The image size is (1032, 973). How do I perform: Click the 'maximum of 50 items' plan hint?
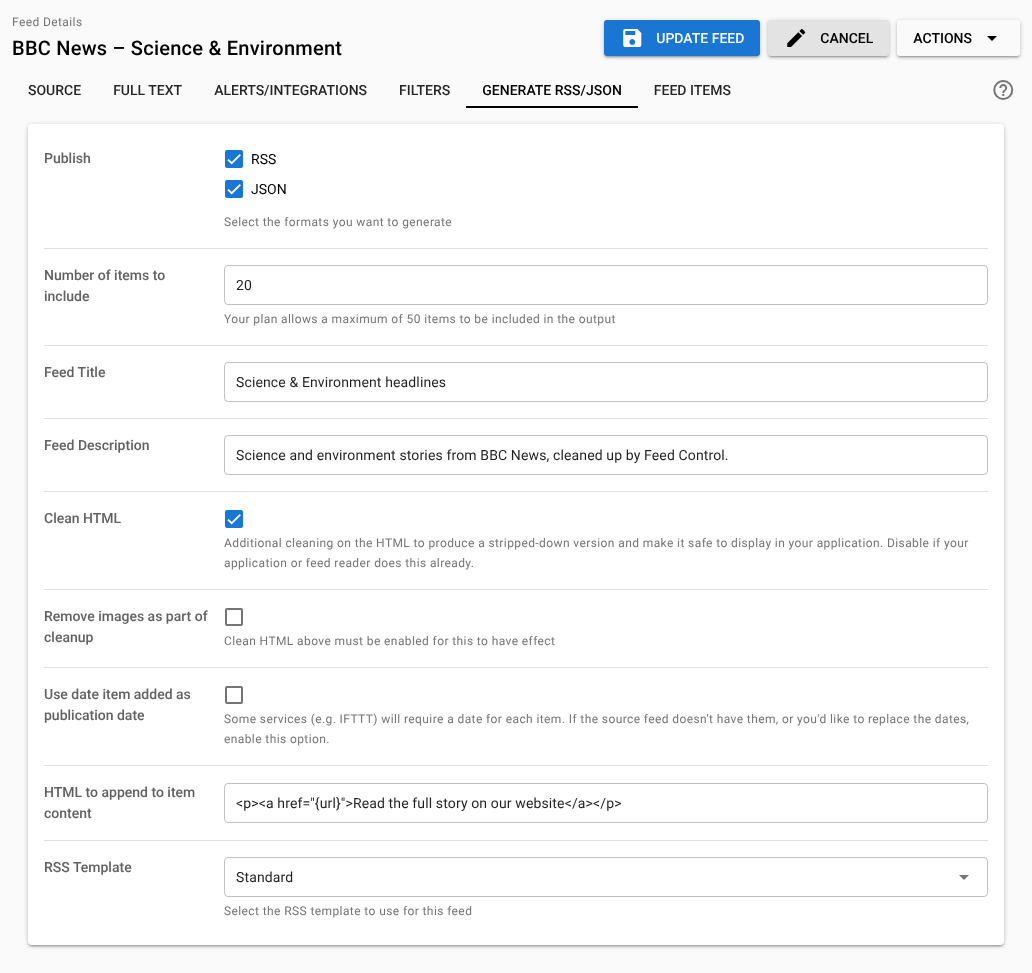tap(419, 319)
